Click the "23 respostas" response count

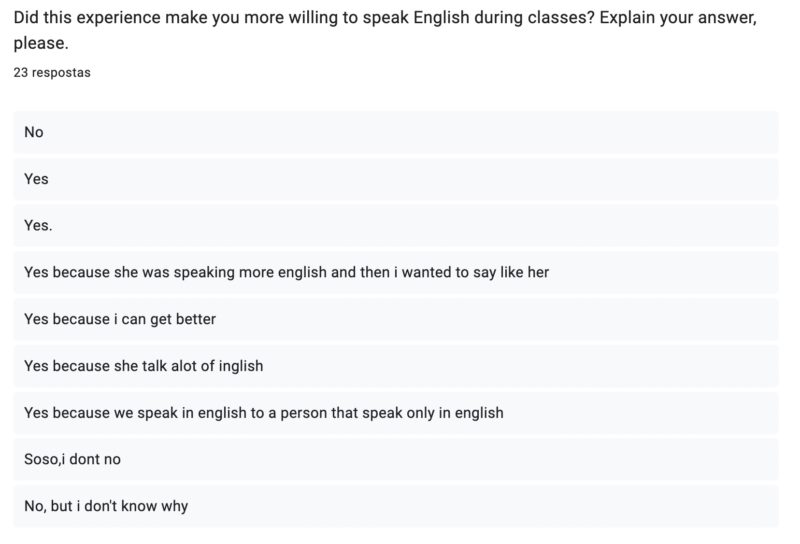point(52,72)
